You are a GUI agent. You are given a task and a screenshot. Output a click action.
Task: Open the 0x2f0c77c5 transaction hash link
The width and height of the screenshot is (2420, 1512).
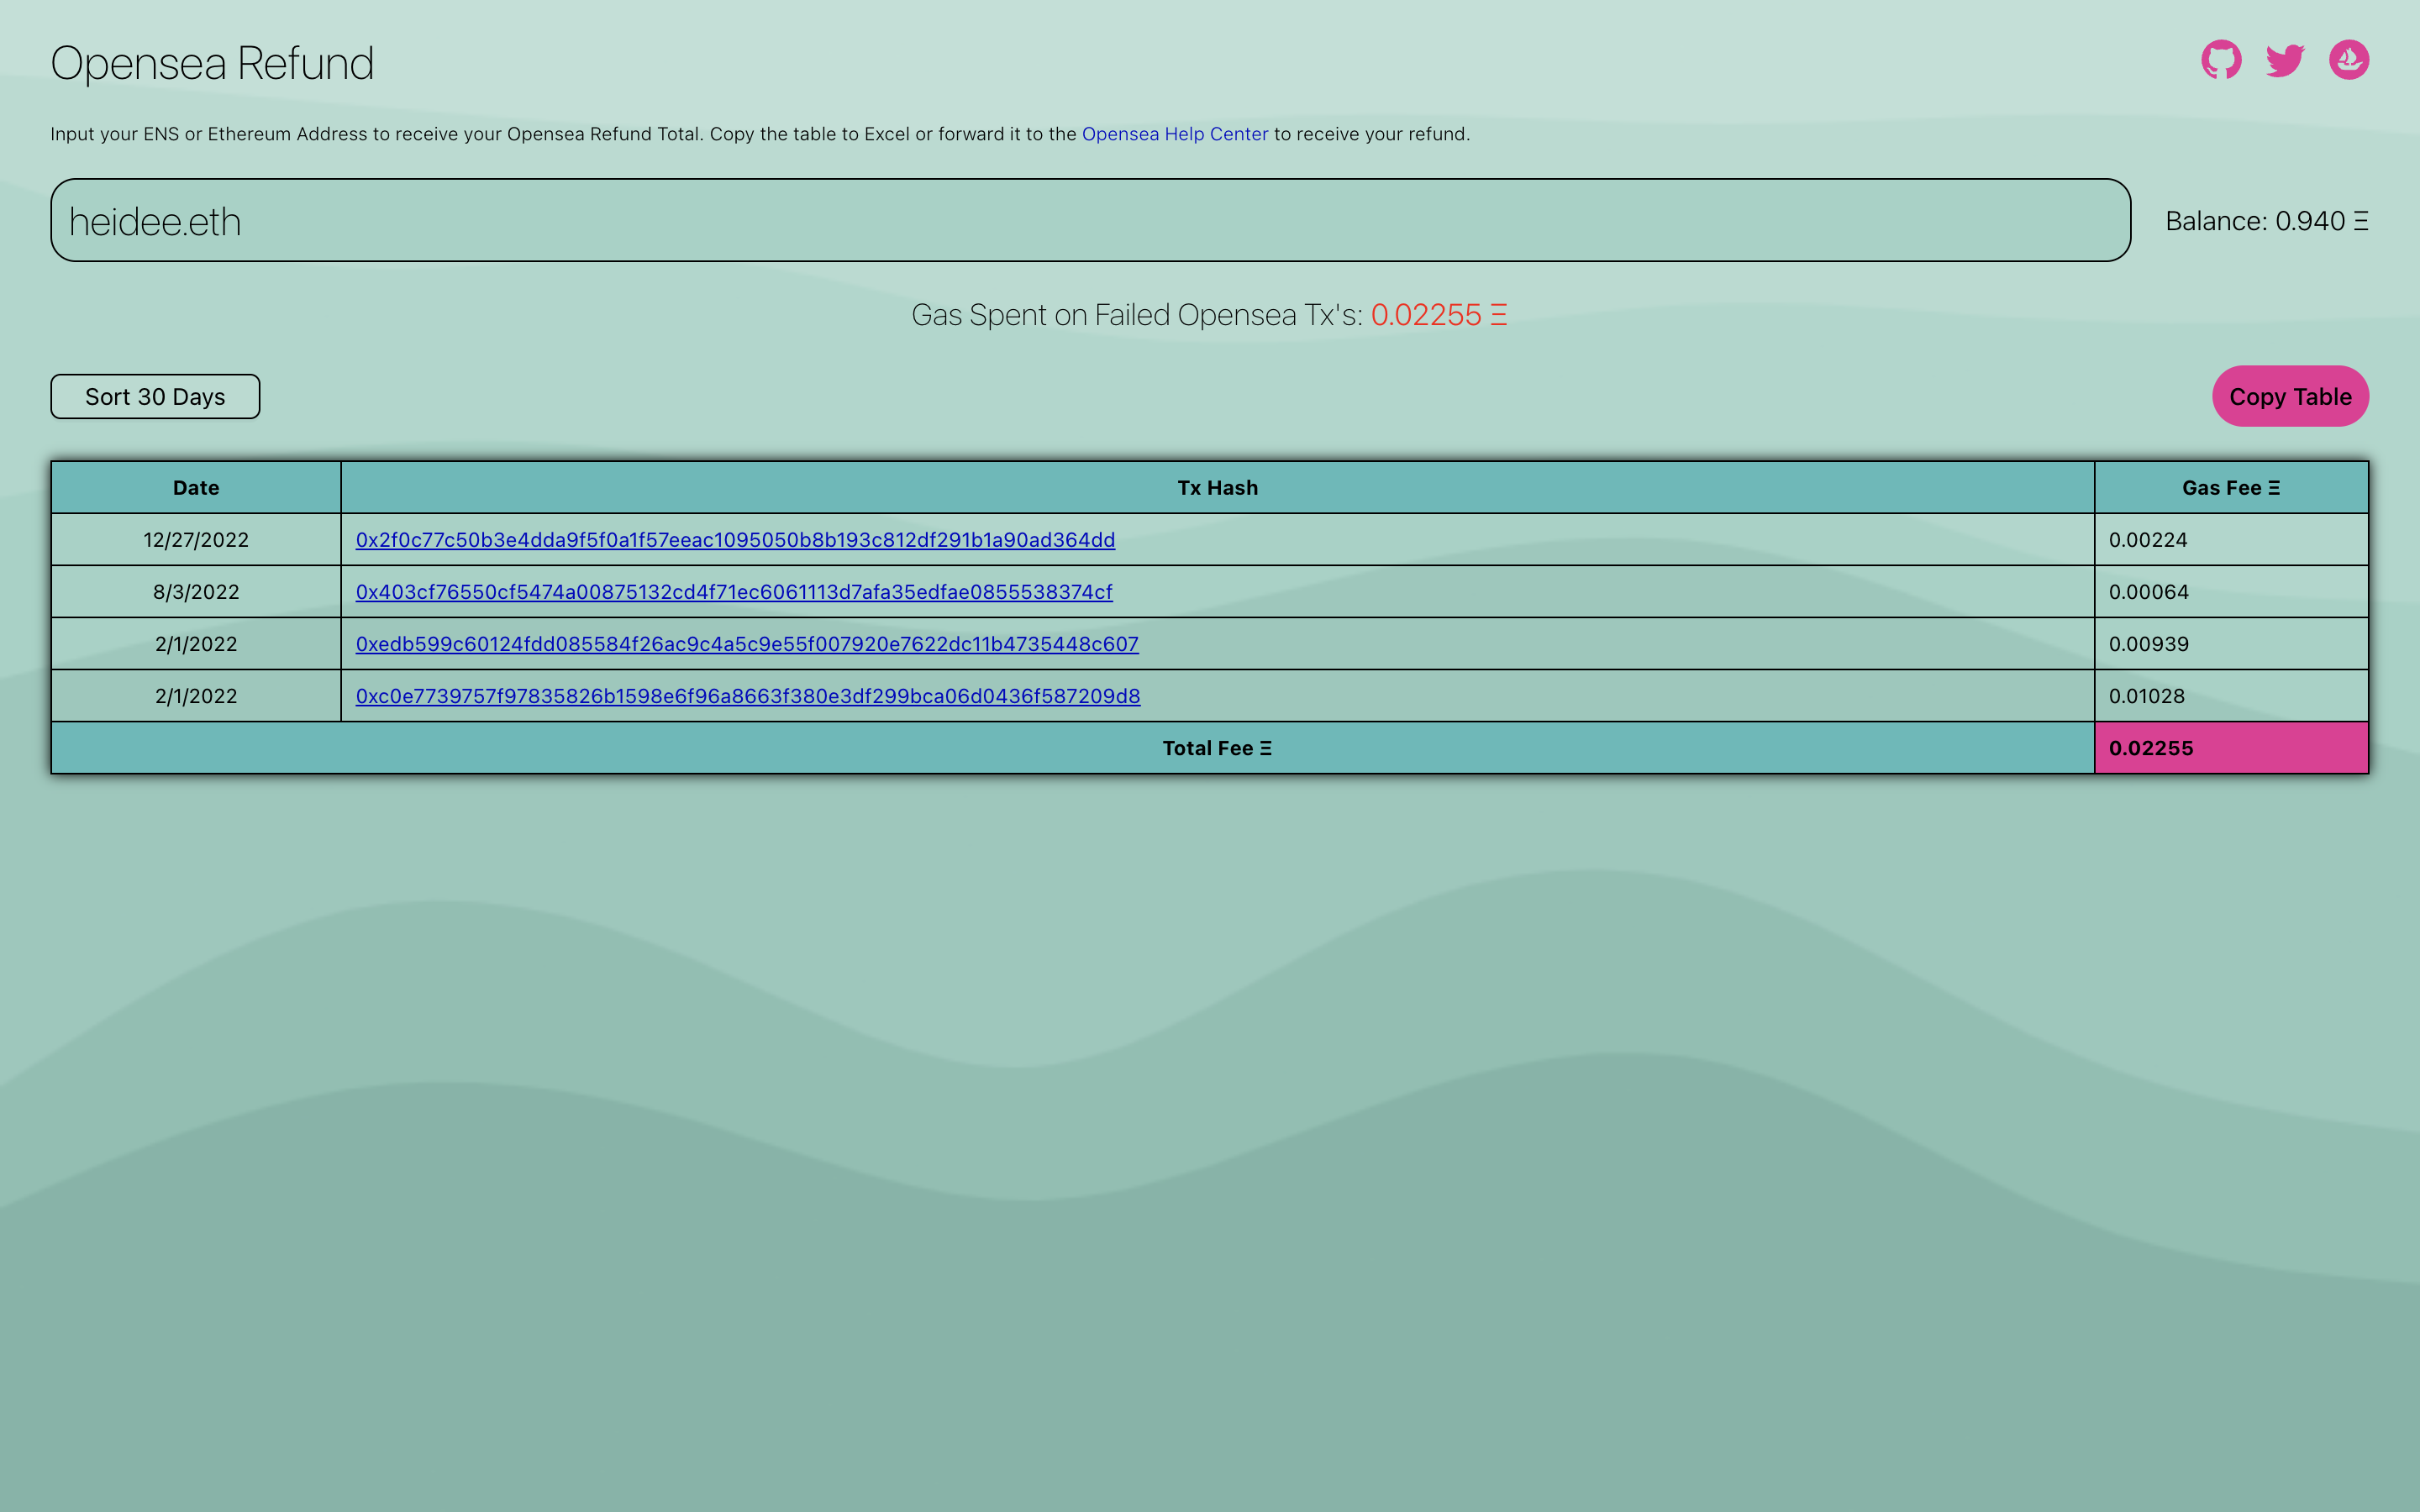[735, 540]
